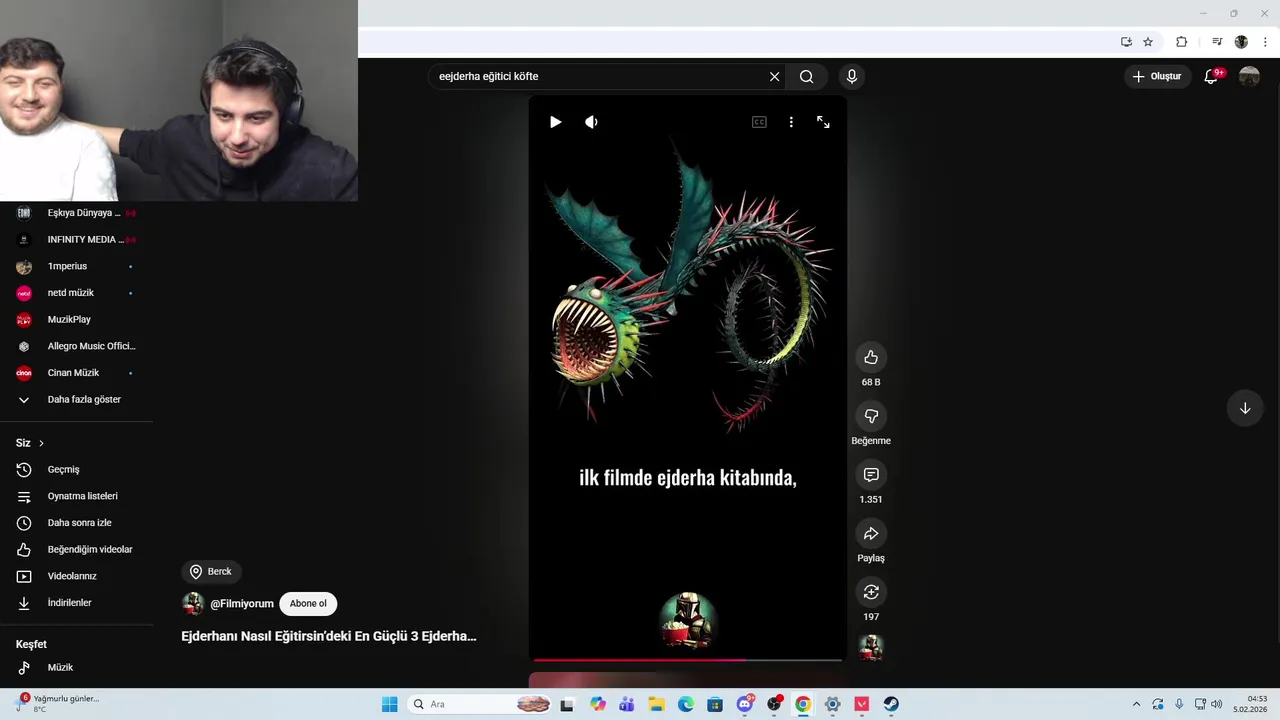Viewport: 1280px width, 720px height.
Task: Open the Short title 'Ejderhanı Nasıl Eğitirsin'deki...'
Action: point(329,636)
